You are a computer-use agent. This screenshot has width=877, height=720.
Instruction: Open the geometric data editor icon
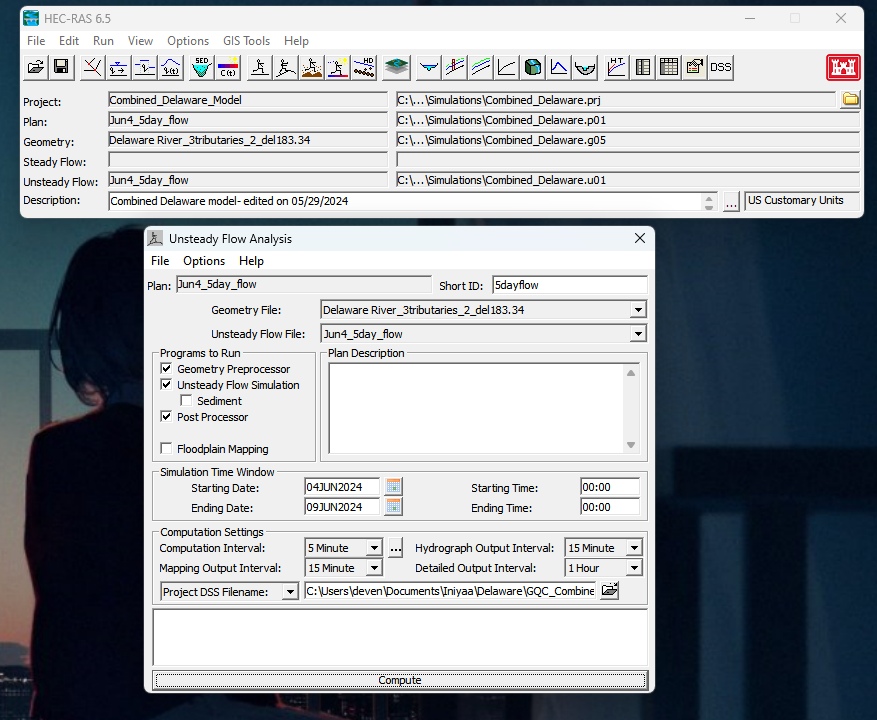(92, 68)
